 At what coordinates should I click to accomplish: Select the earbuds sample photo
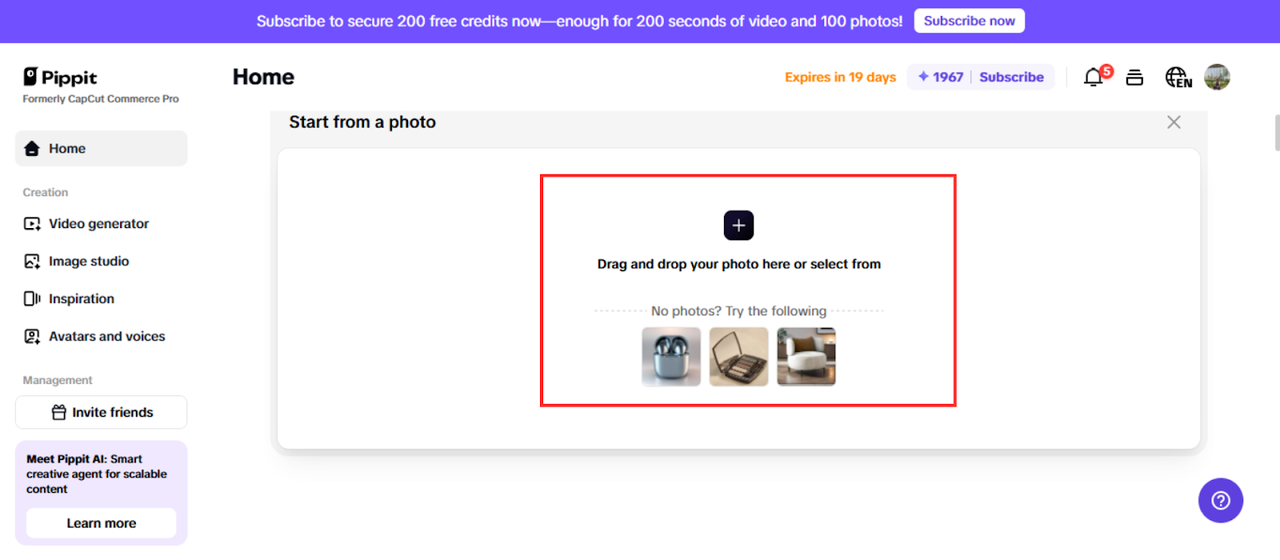[671, 357]
